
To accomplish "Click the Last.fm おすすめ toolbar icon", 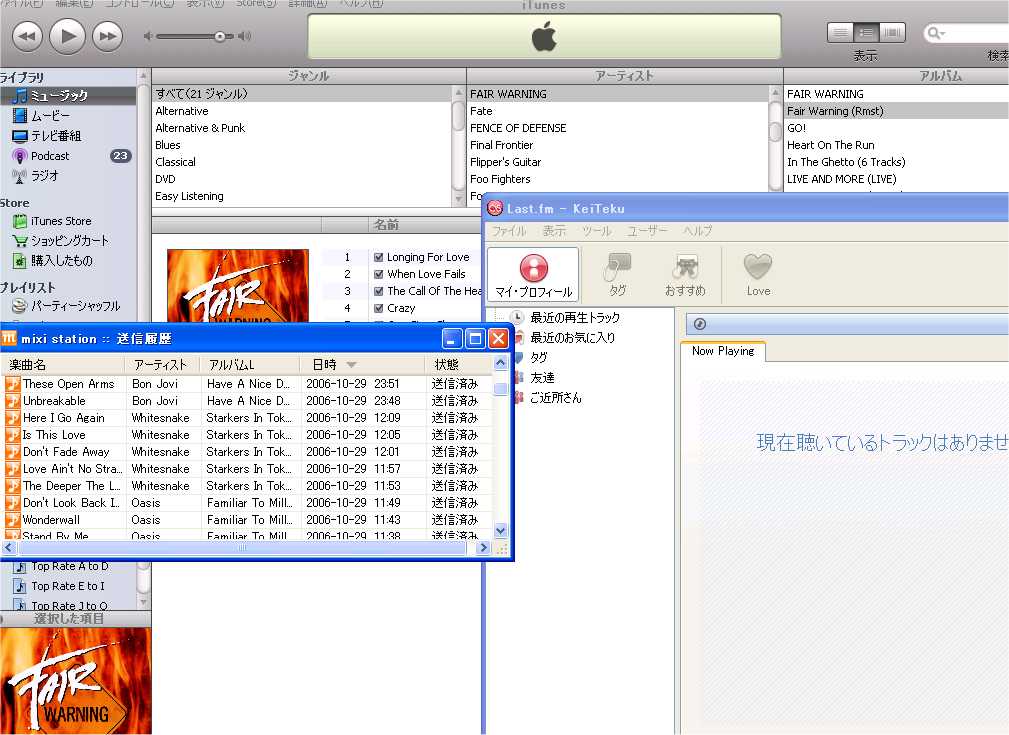I will [x=685, y=275].
